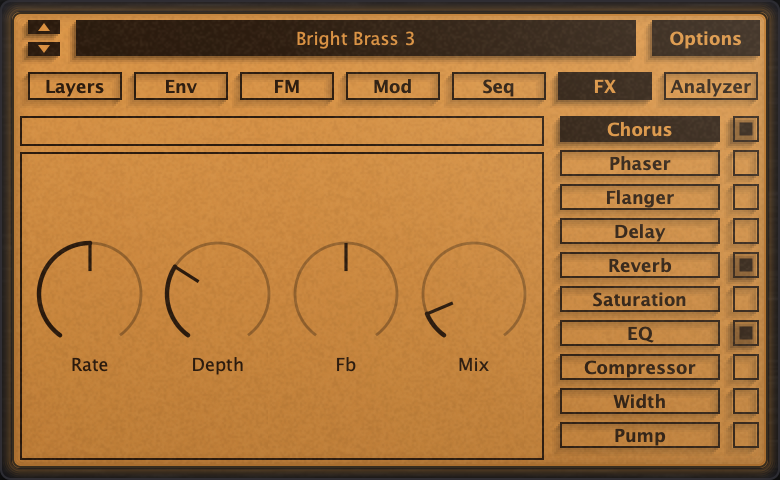This screenshot has width=780, height=480.
Task: Click the Fb feedback knob
Action: 346,293
